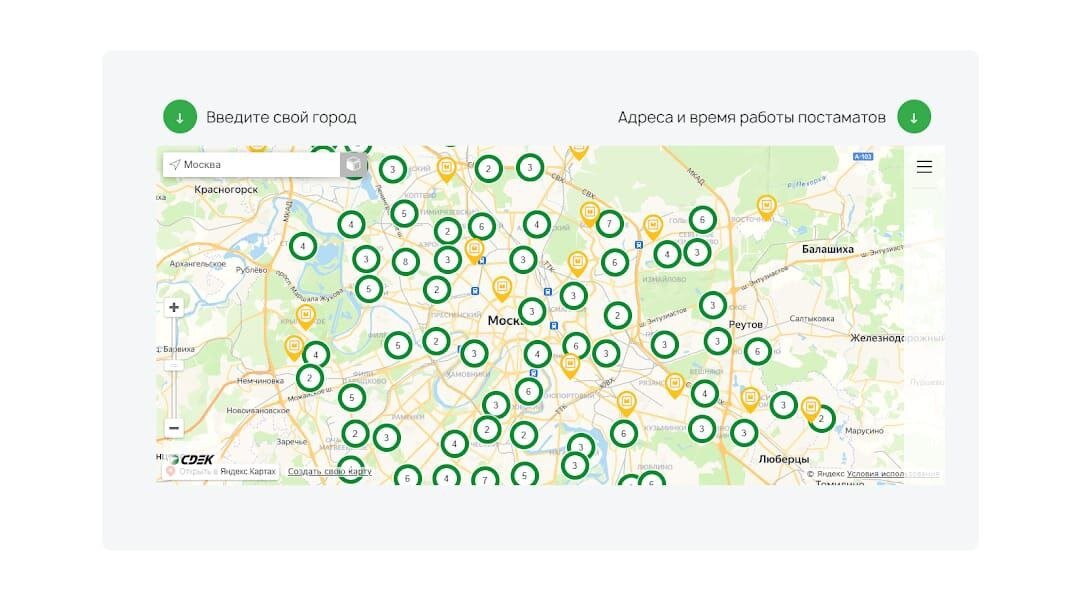The height and width of the screenshot is (600, 1080).
Task: Select cluster 5 above the Новоивановское label
Action: pyautogui.click(x=352, y=397)
